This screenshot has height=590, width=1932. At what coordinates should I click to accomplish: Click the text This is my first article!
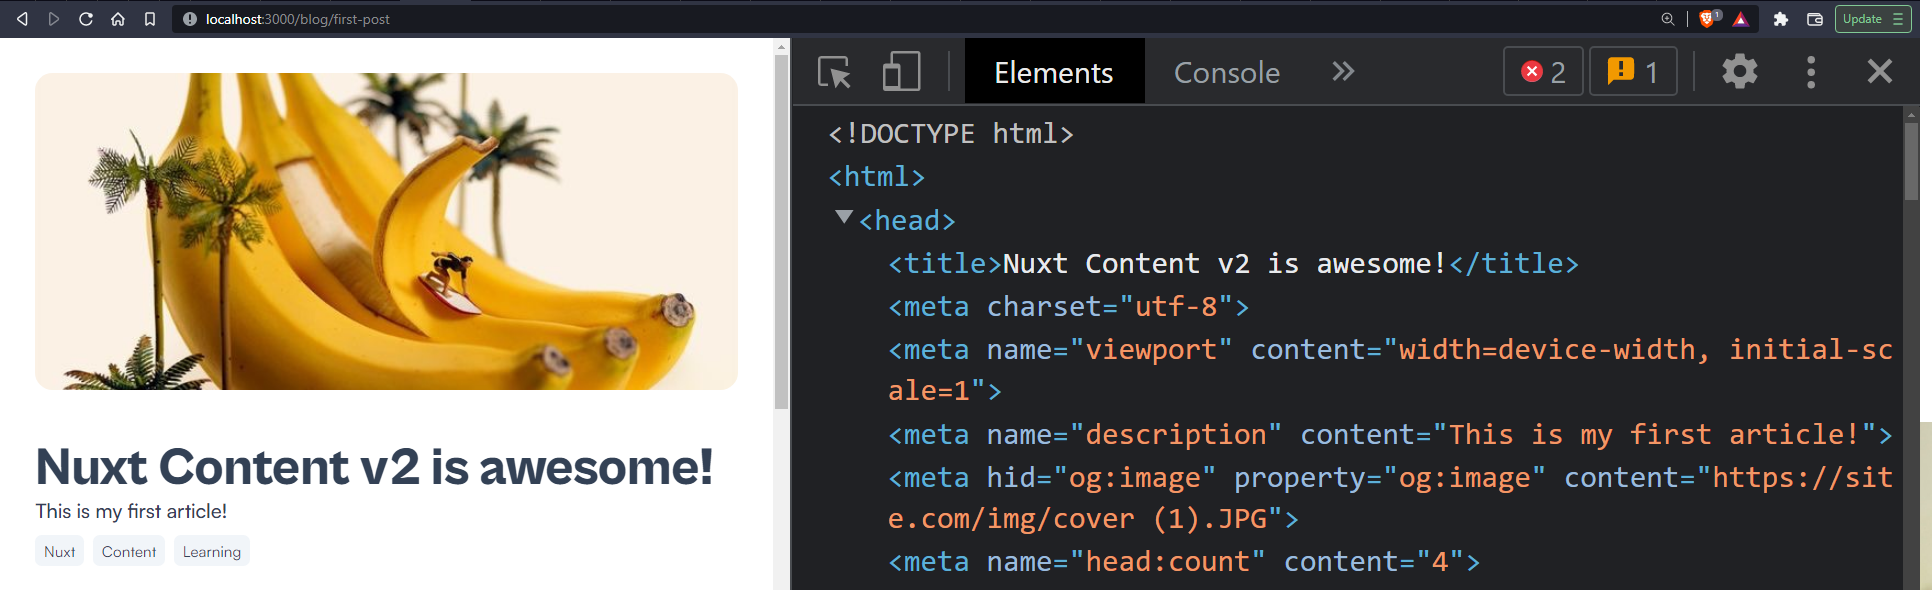click(x=131, y=511)
